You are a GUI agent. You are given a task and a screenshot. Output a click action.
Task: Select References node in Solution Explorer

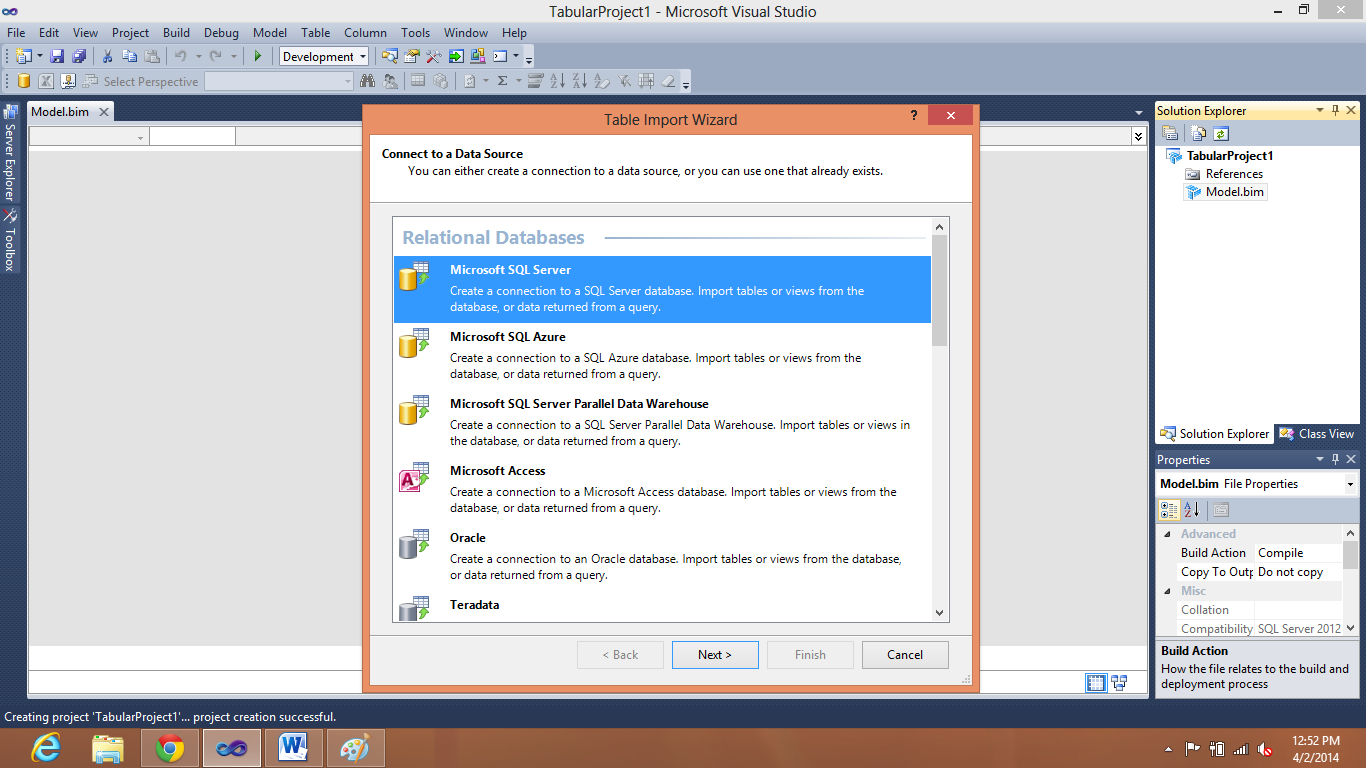pos(1234,174)
